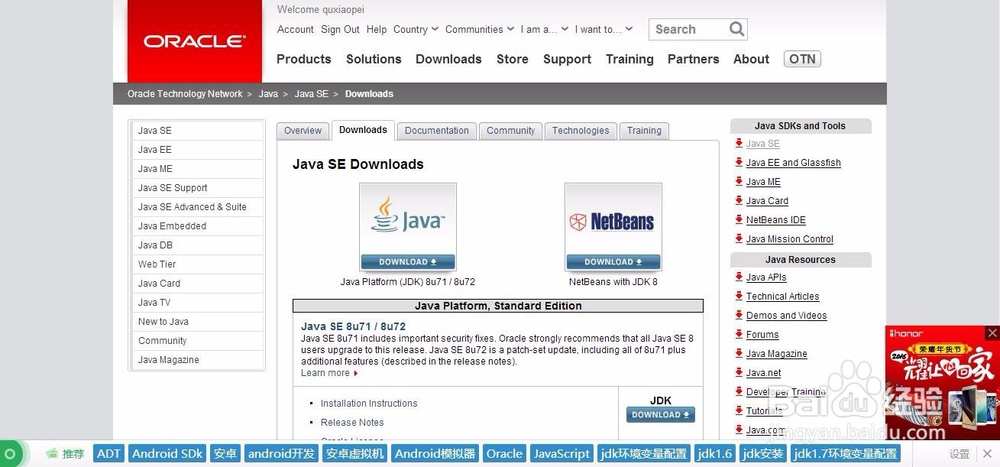
Task: Click the Java SE breadcrumb link
Action: point(311,94)
